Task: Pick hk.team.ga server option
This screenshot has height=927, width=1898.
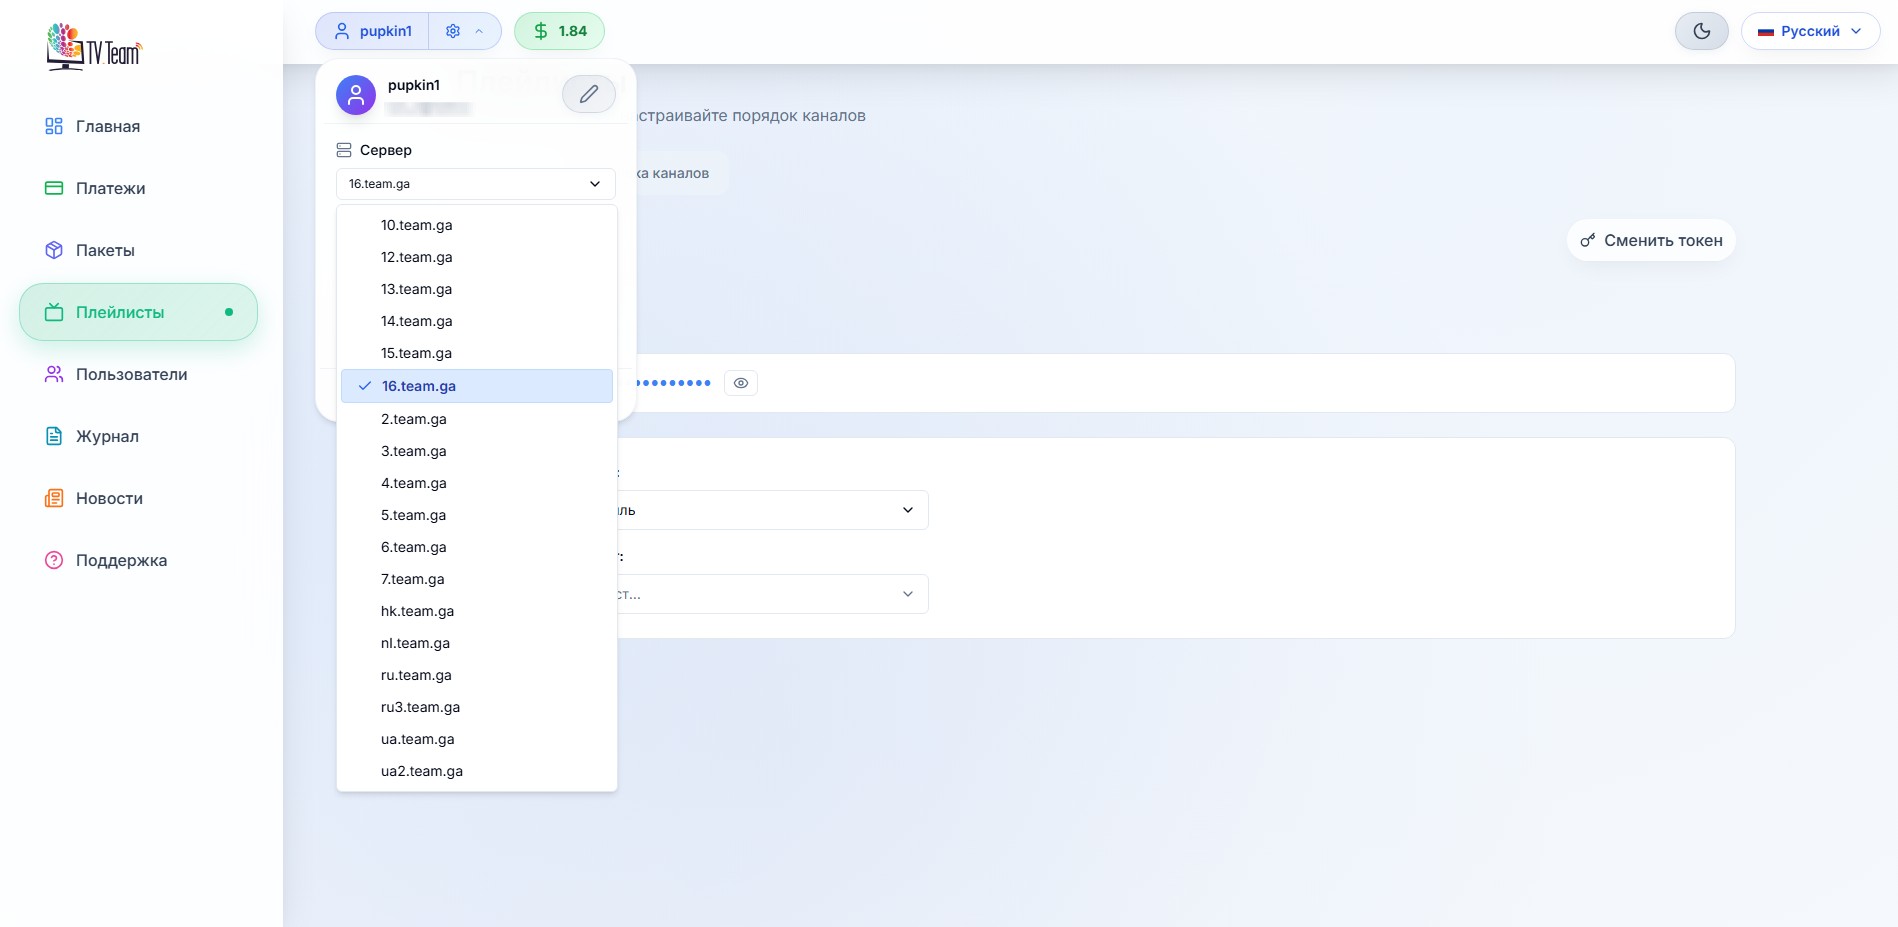Action: 417,611
